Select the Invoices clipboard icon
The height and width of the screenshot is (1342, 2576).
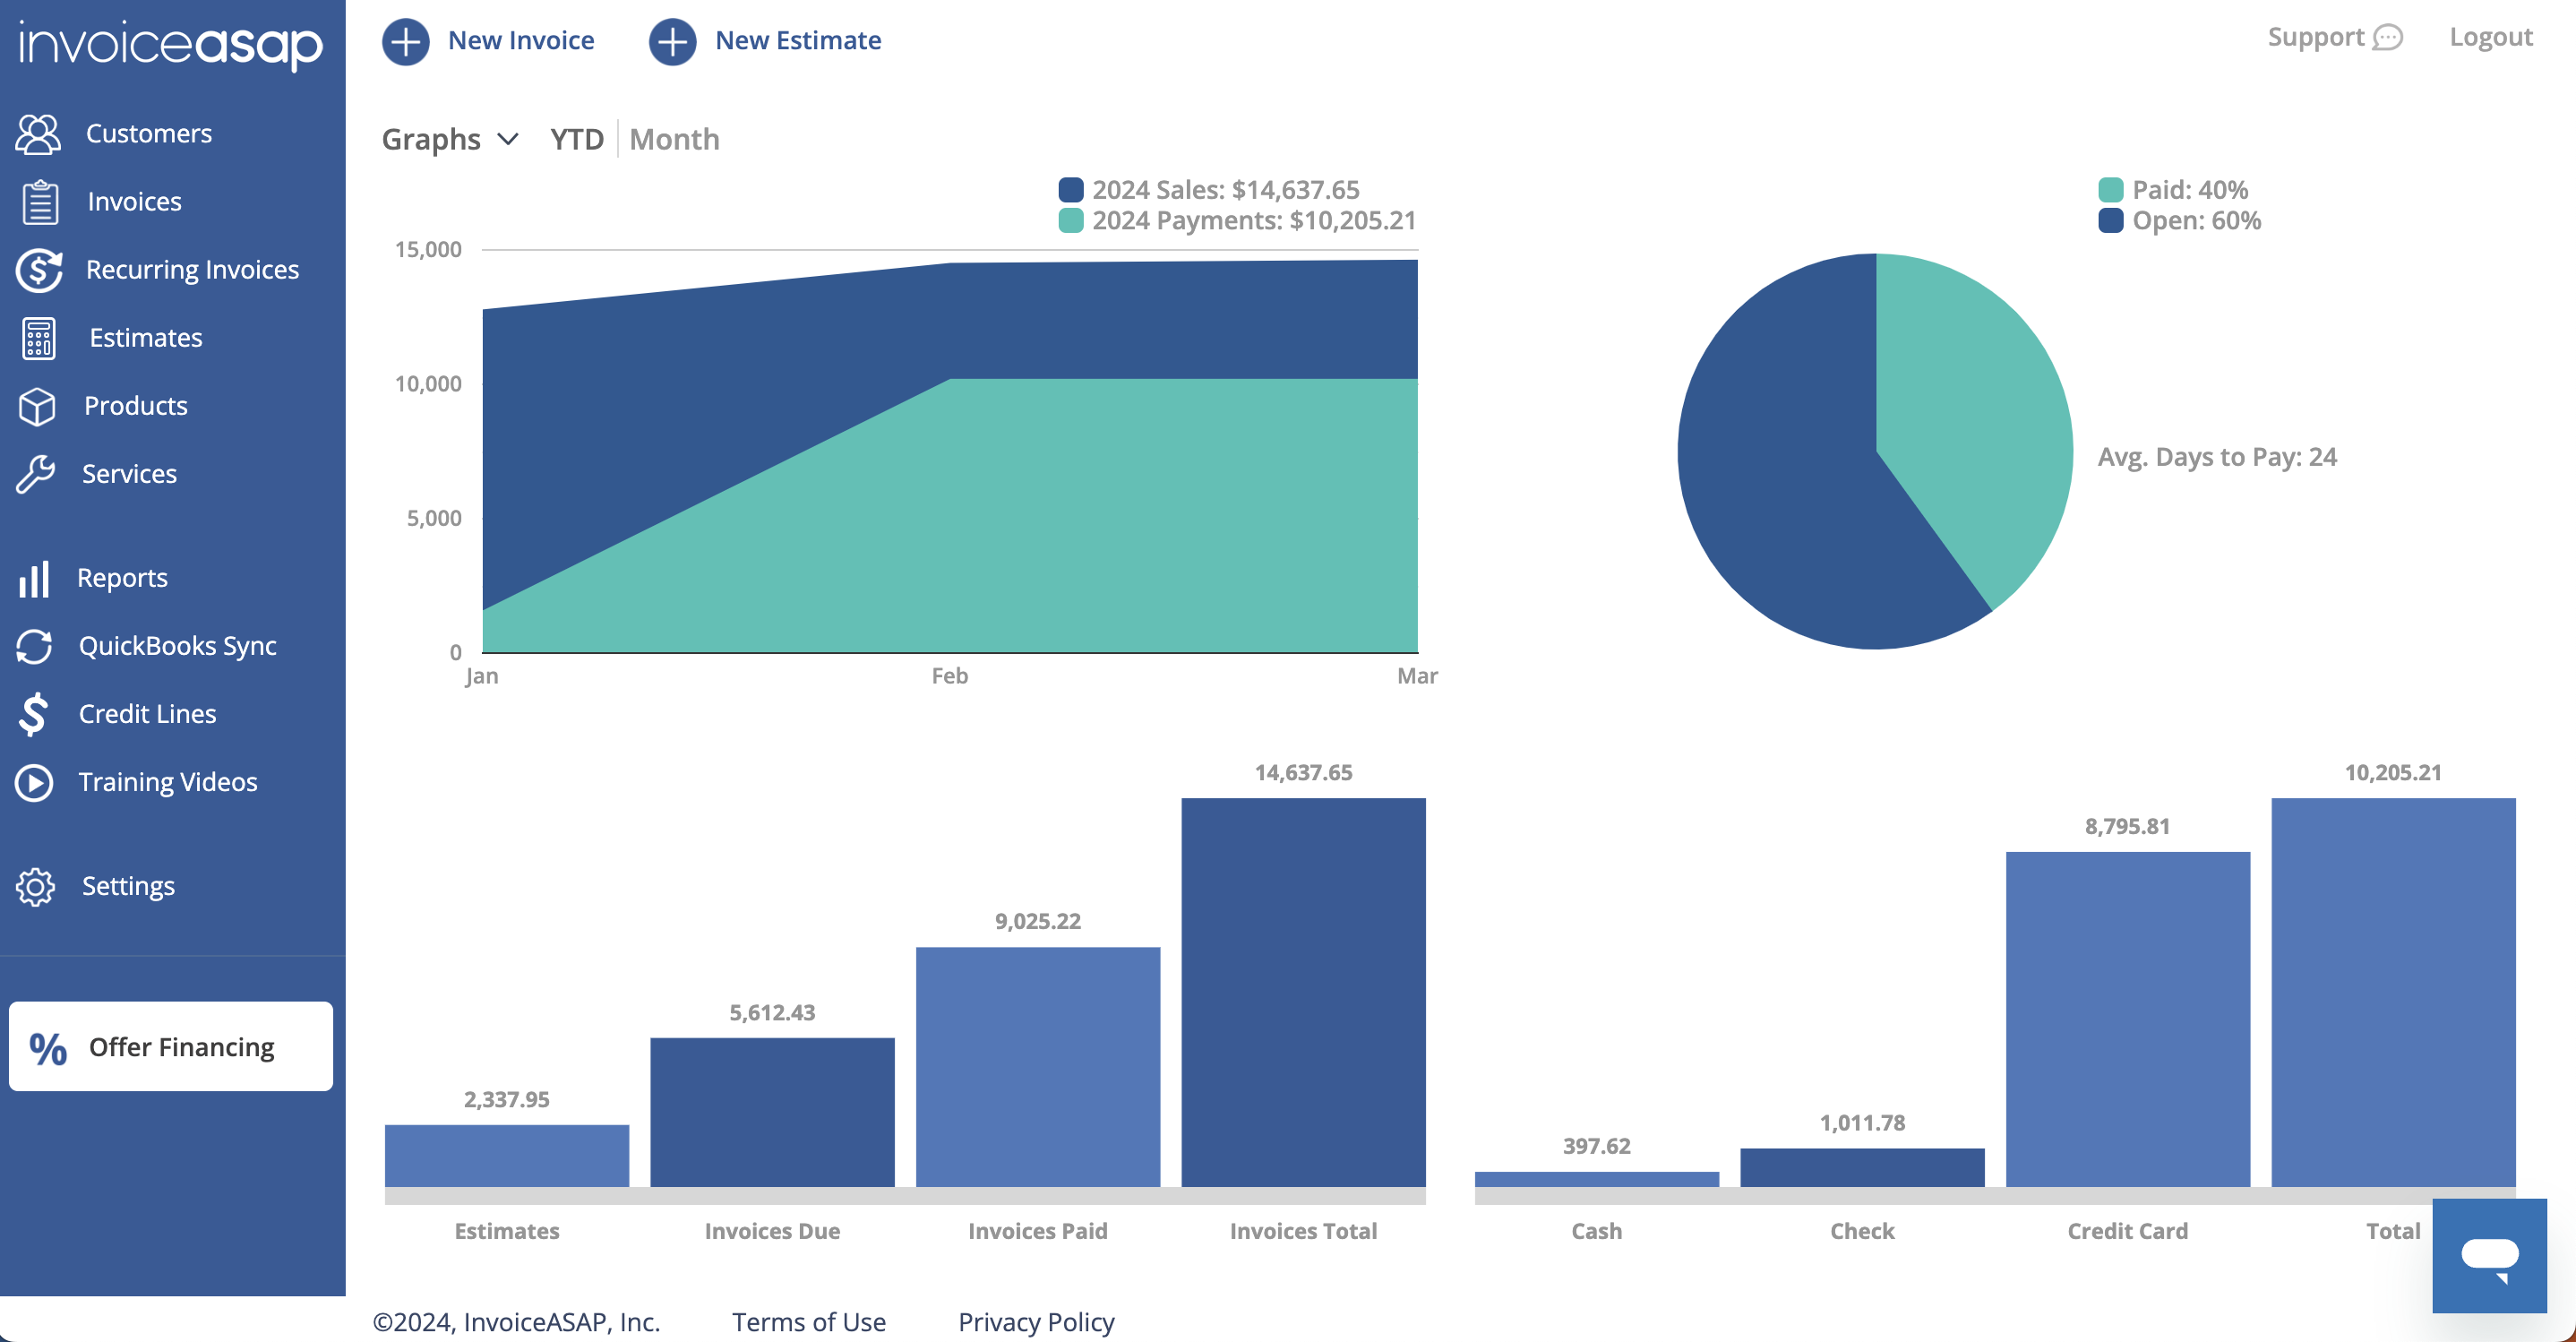point(37,201)
